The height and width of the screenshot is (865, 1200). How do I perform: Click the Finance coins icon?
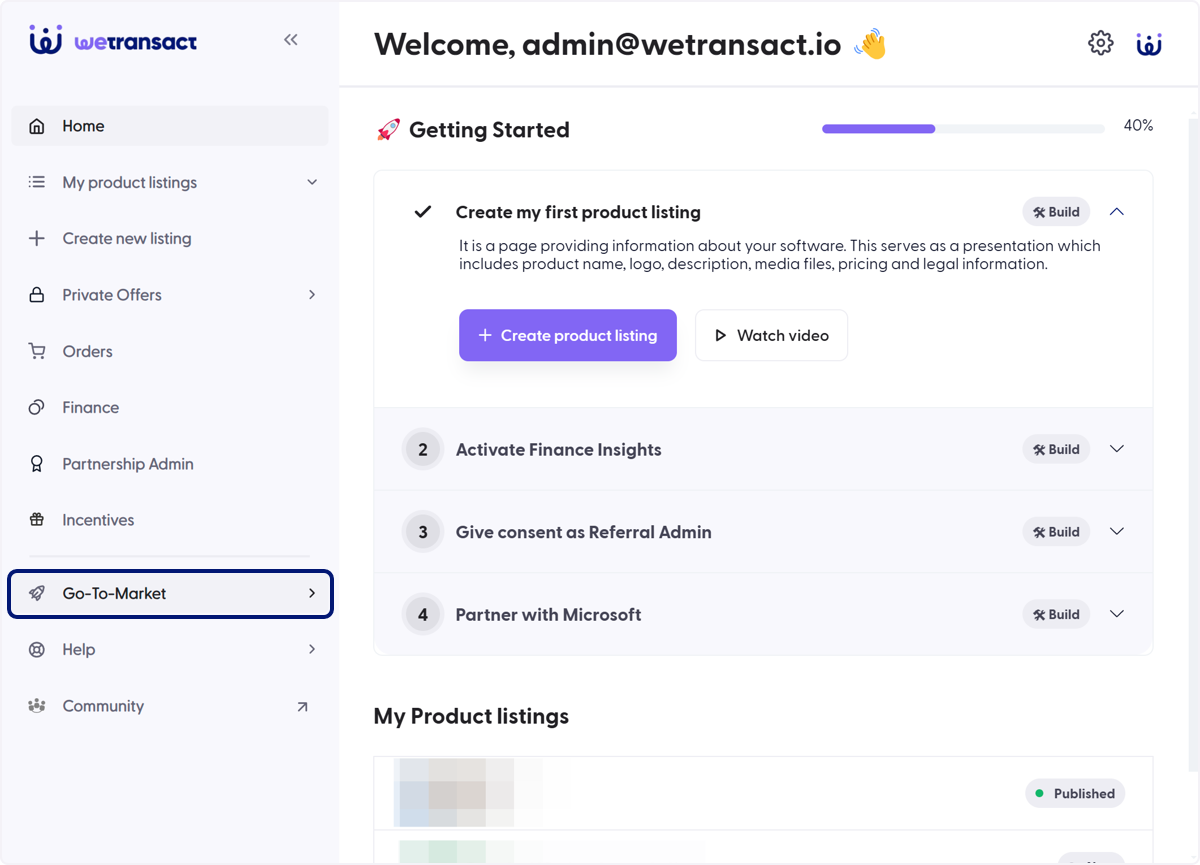(37, 407)
